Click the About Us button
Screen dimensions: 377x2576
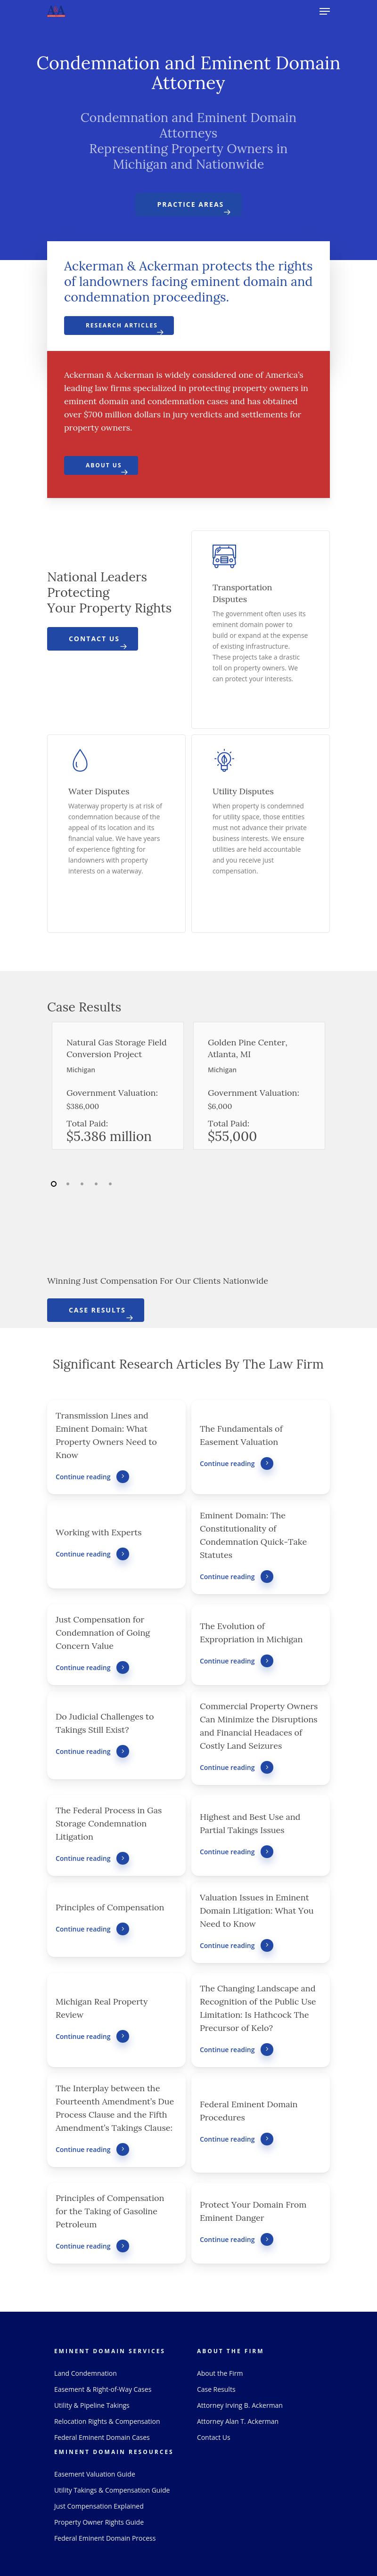tap(101, 466)
